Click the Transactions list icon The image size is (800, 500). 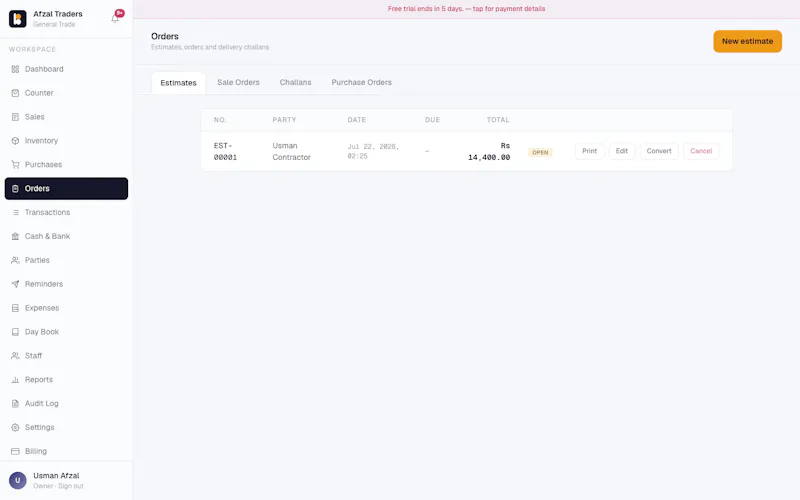tap(15, 212)
